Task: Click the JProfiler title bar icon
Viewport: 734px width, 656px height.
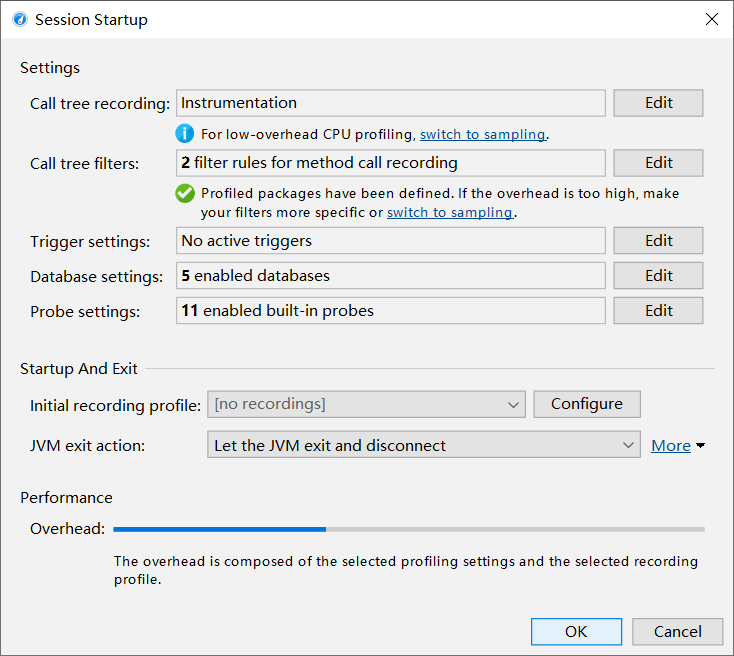Action: click(20, 20)
